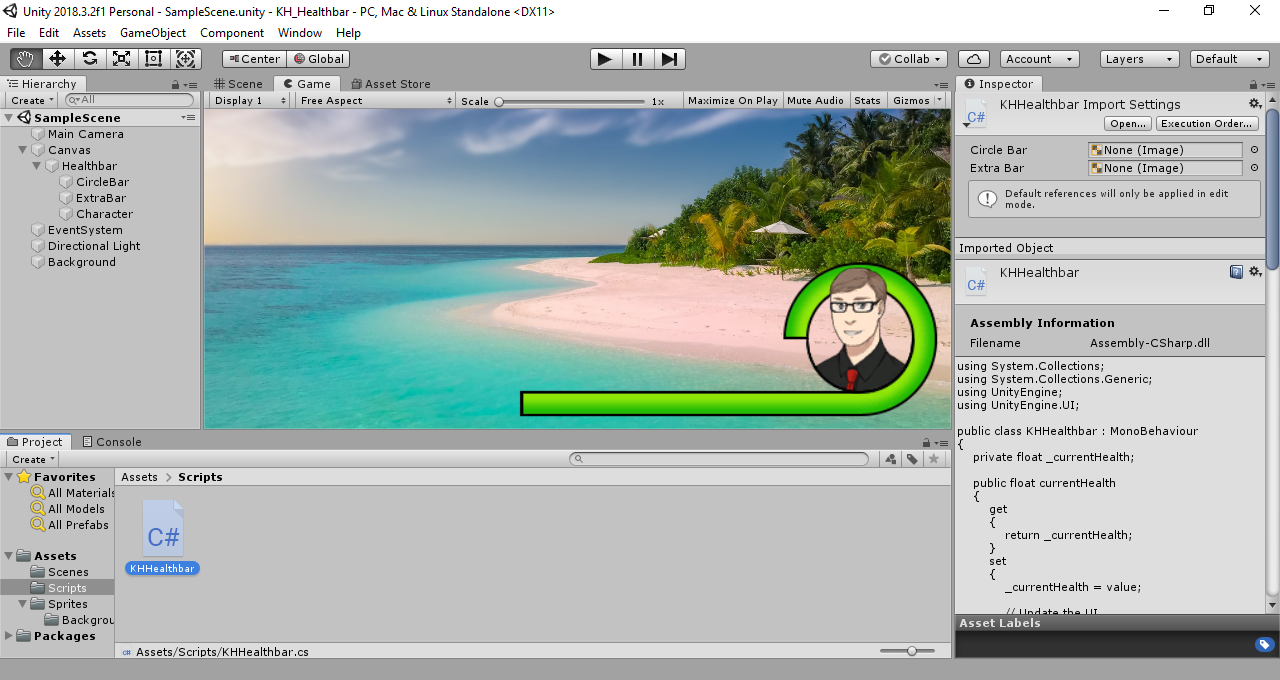This screenshot has width=1280, height=680.
Task: Mute Audio in the Game view
Action: click(815, 100)
